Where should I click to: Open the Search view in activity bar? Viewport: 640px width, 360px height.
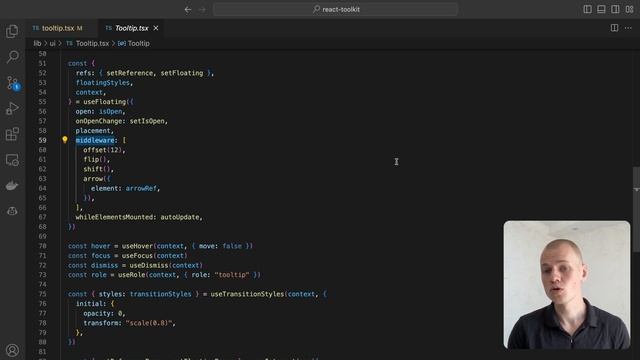pyautogui.click(x=12, y=57)
